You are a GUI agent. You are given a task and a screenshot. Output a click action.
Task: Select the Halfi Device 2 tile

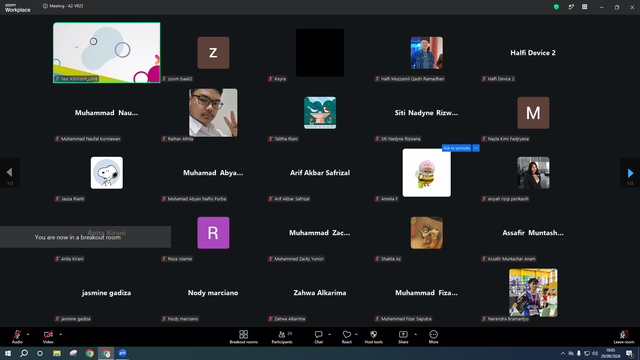pyautogui.click(x=533, y=53)
